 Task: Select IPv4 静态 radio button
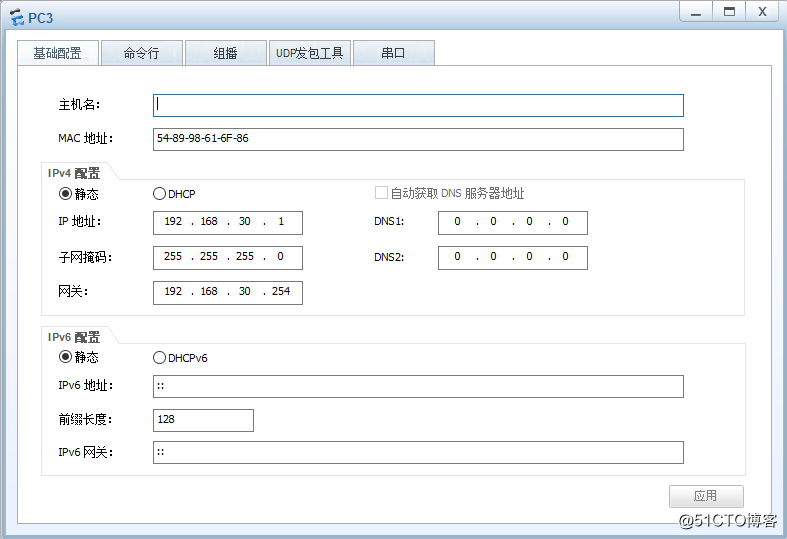(65, 193)
